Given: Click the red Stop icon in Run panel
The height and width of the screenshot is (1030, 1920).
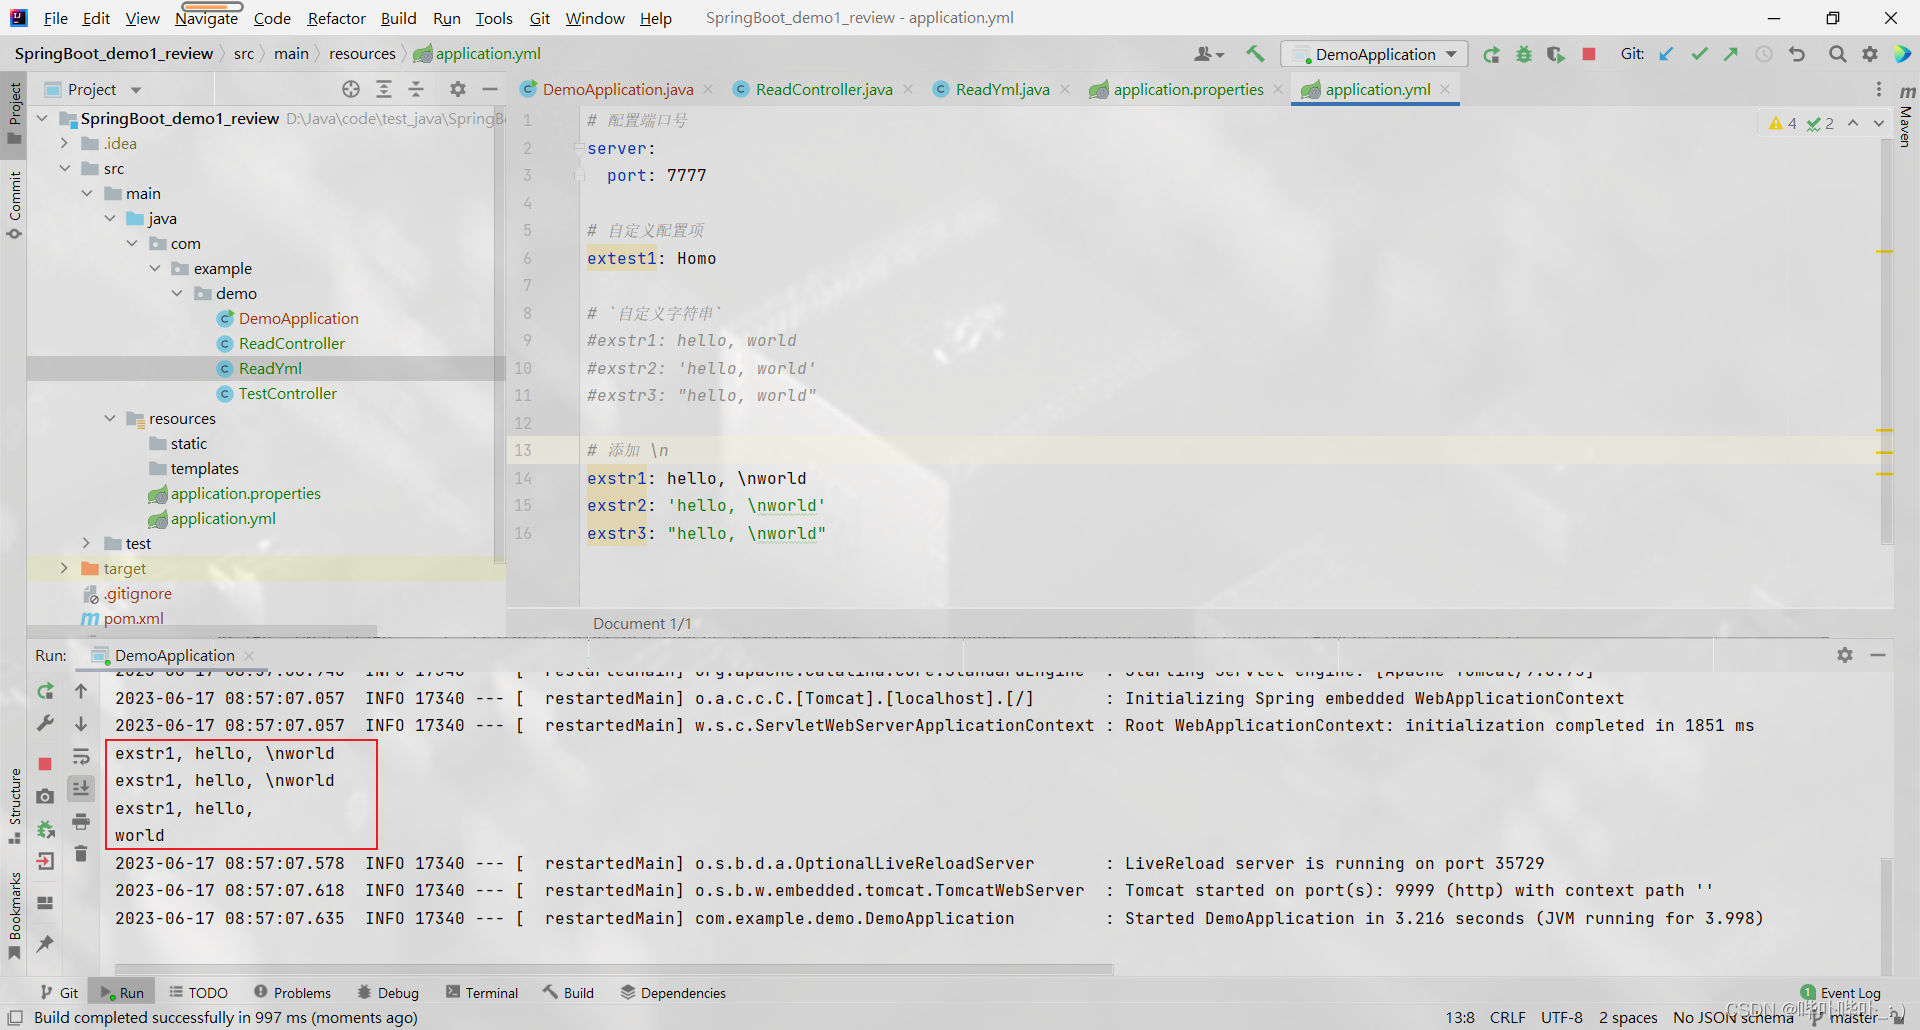Looking at the screenshot, I should tap(45, 764).
